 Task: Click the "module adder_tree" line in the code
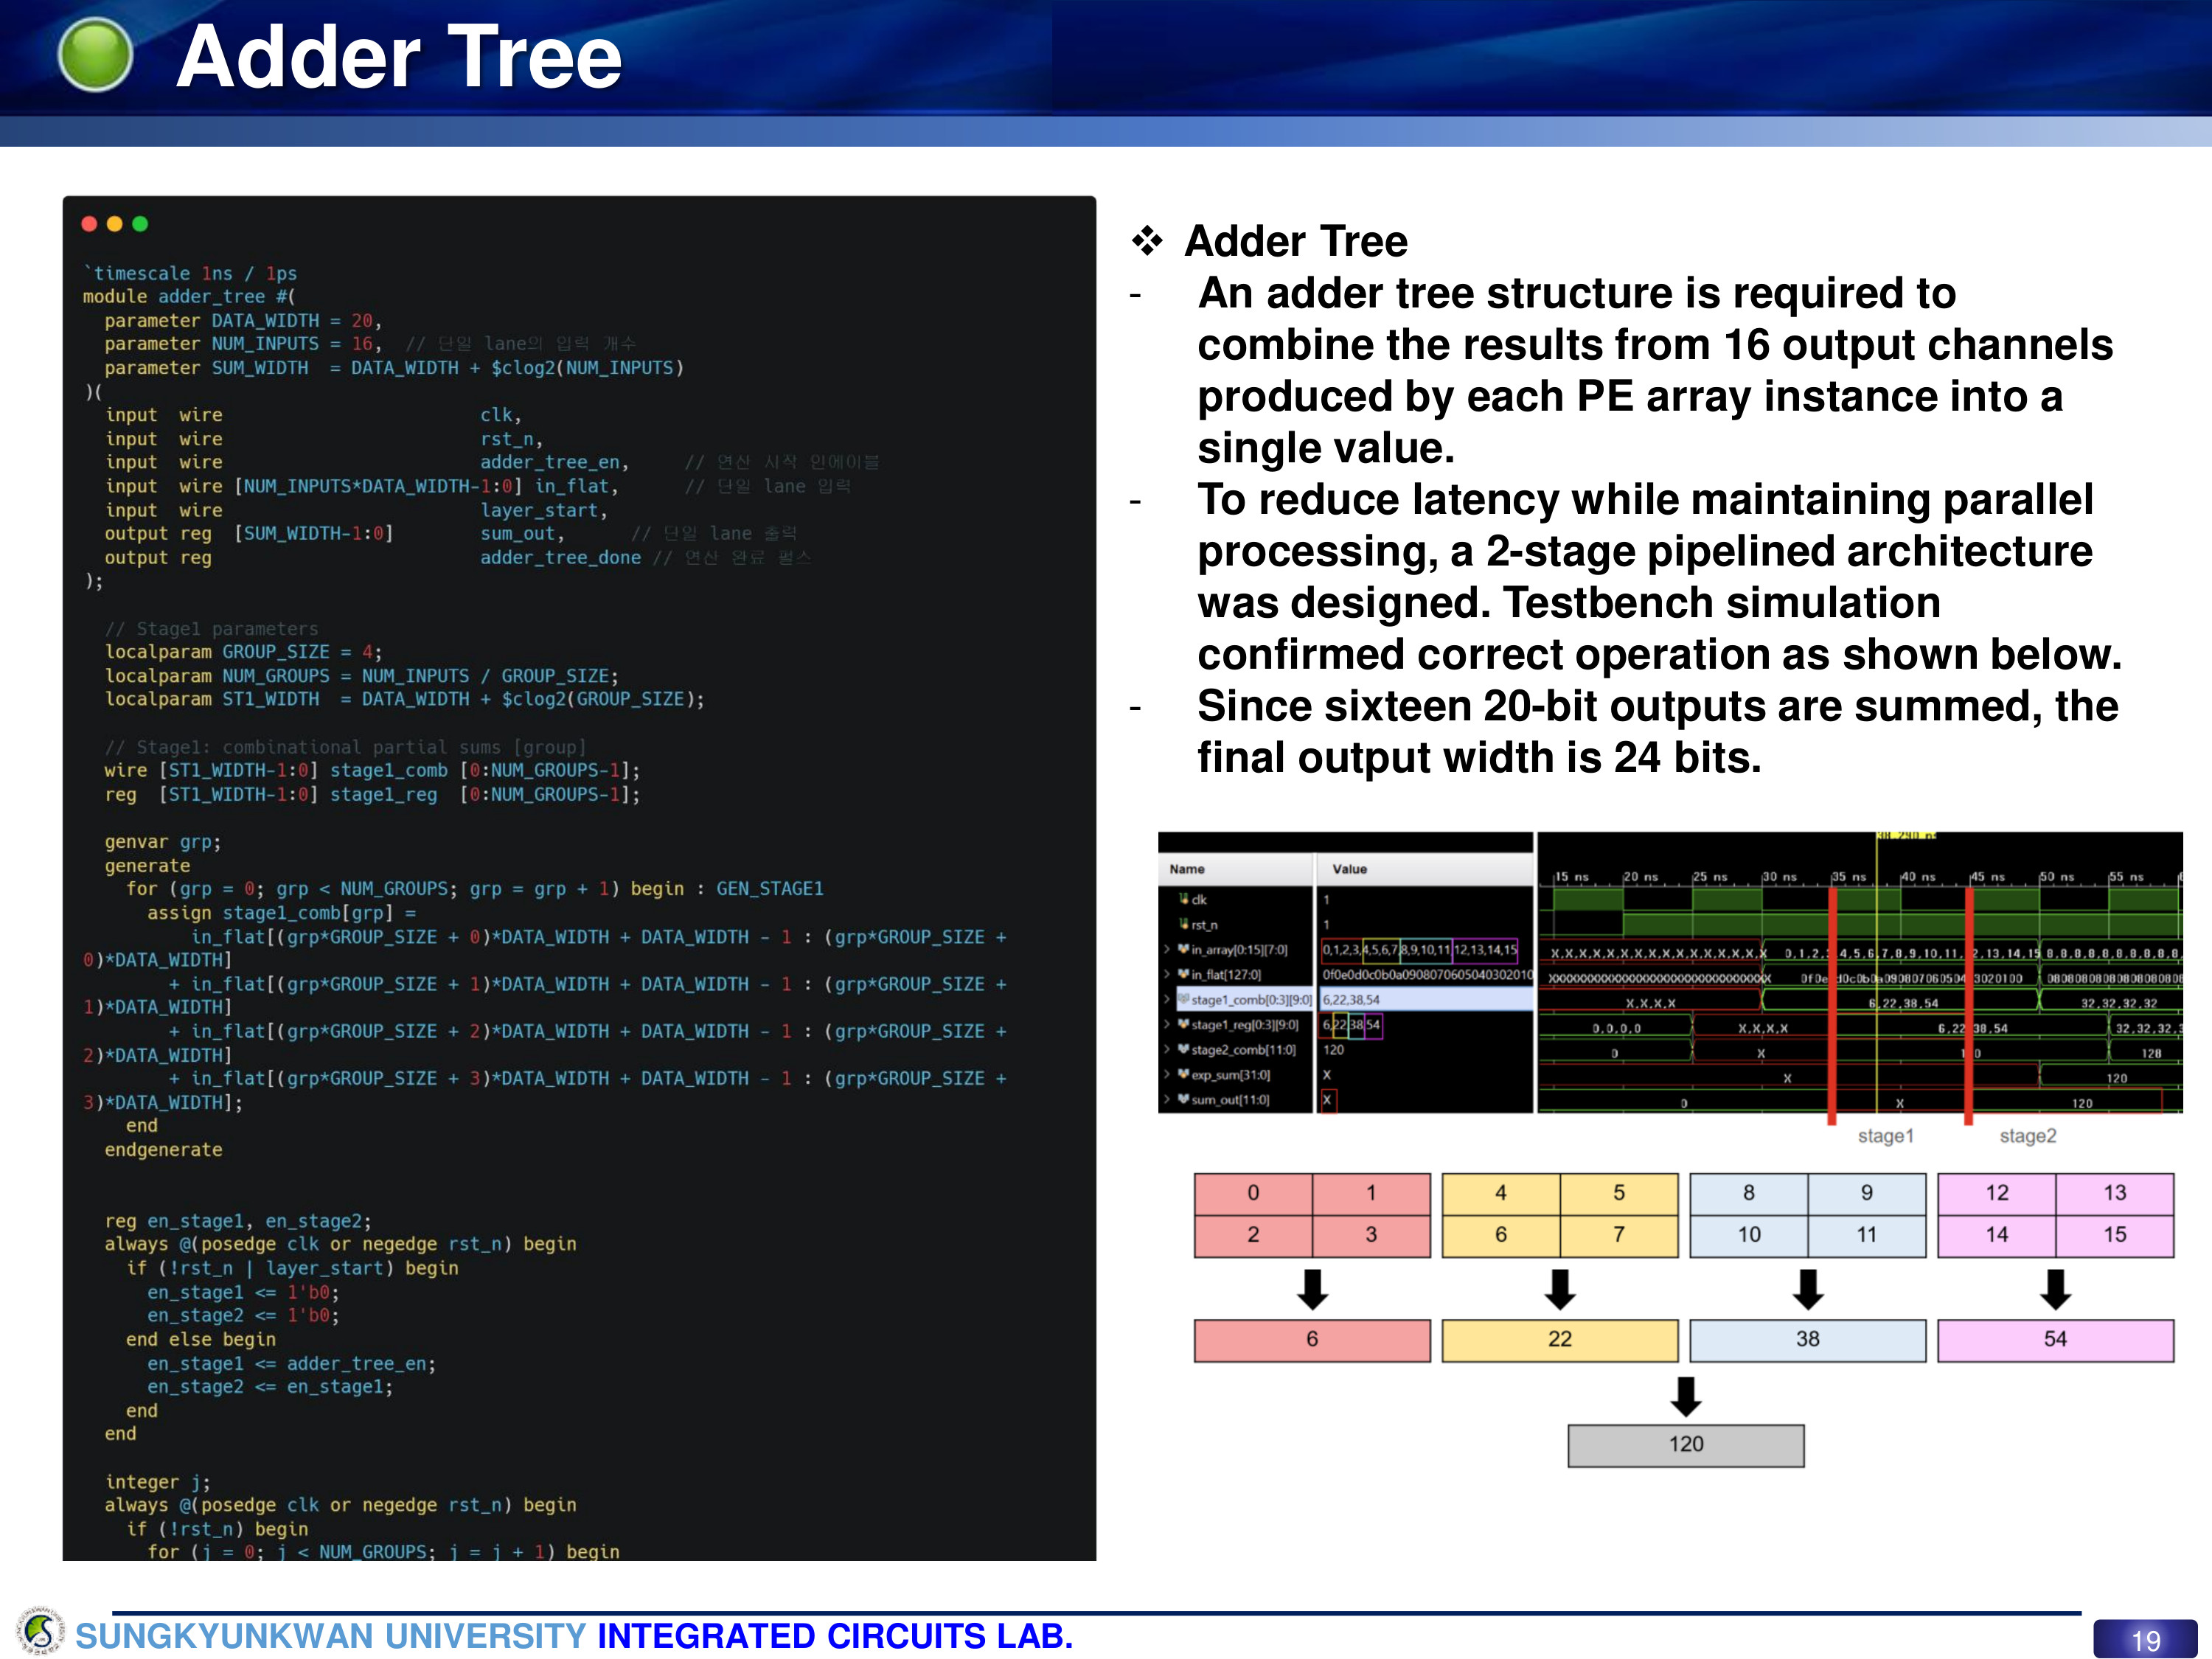(189, 297)
